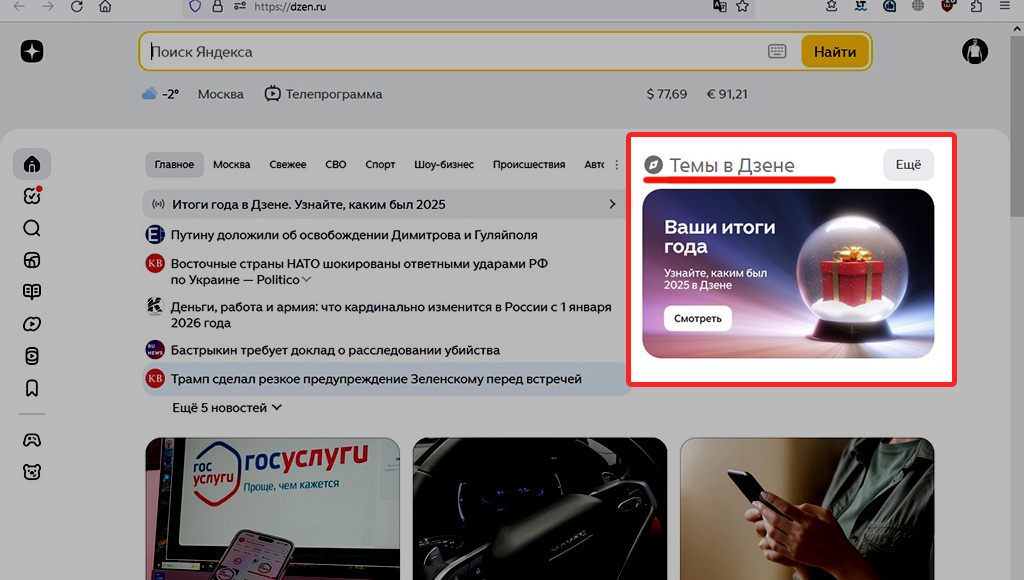Open Деньги, работа и армия news
Screen dimensions: 1024x580
pos(391,315)
